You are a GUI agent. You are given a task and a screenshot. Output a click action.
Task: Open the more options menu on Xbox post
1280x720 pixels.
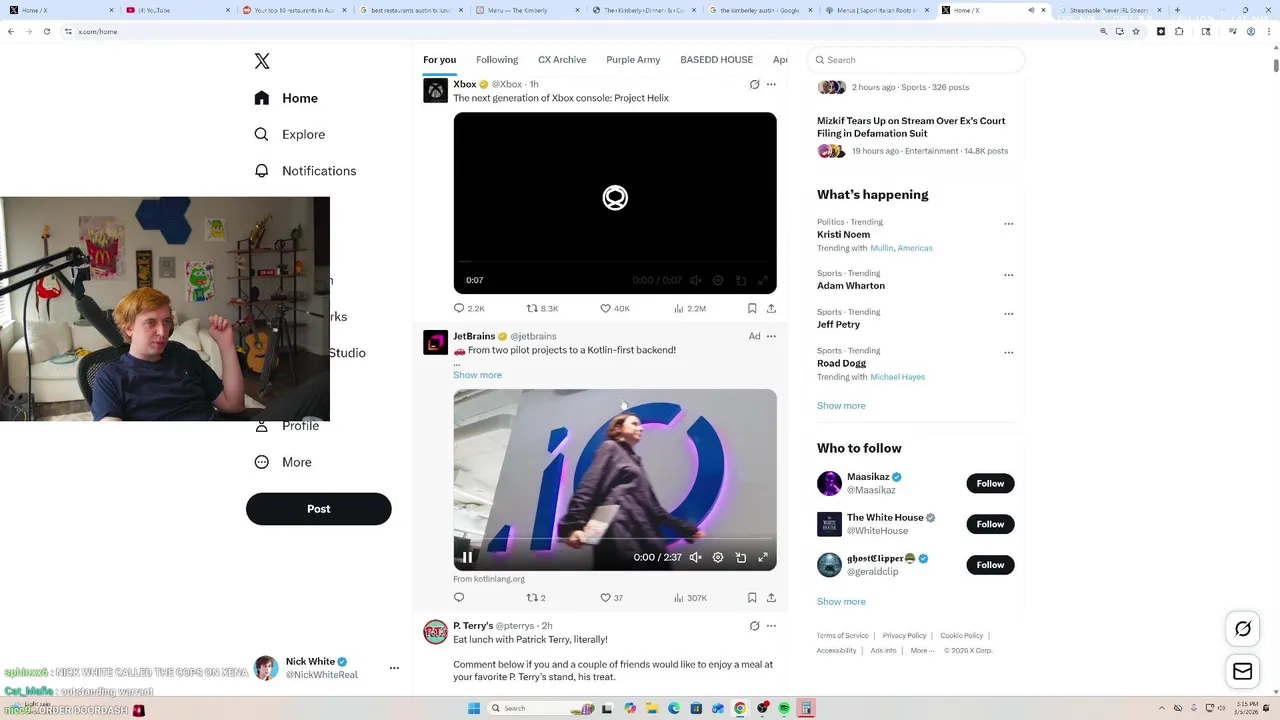tap(771, 85)
